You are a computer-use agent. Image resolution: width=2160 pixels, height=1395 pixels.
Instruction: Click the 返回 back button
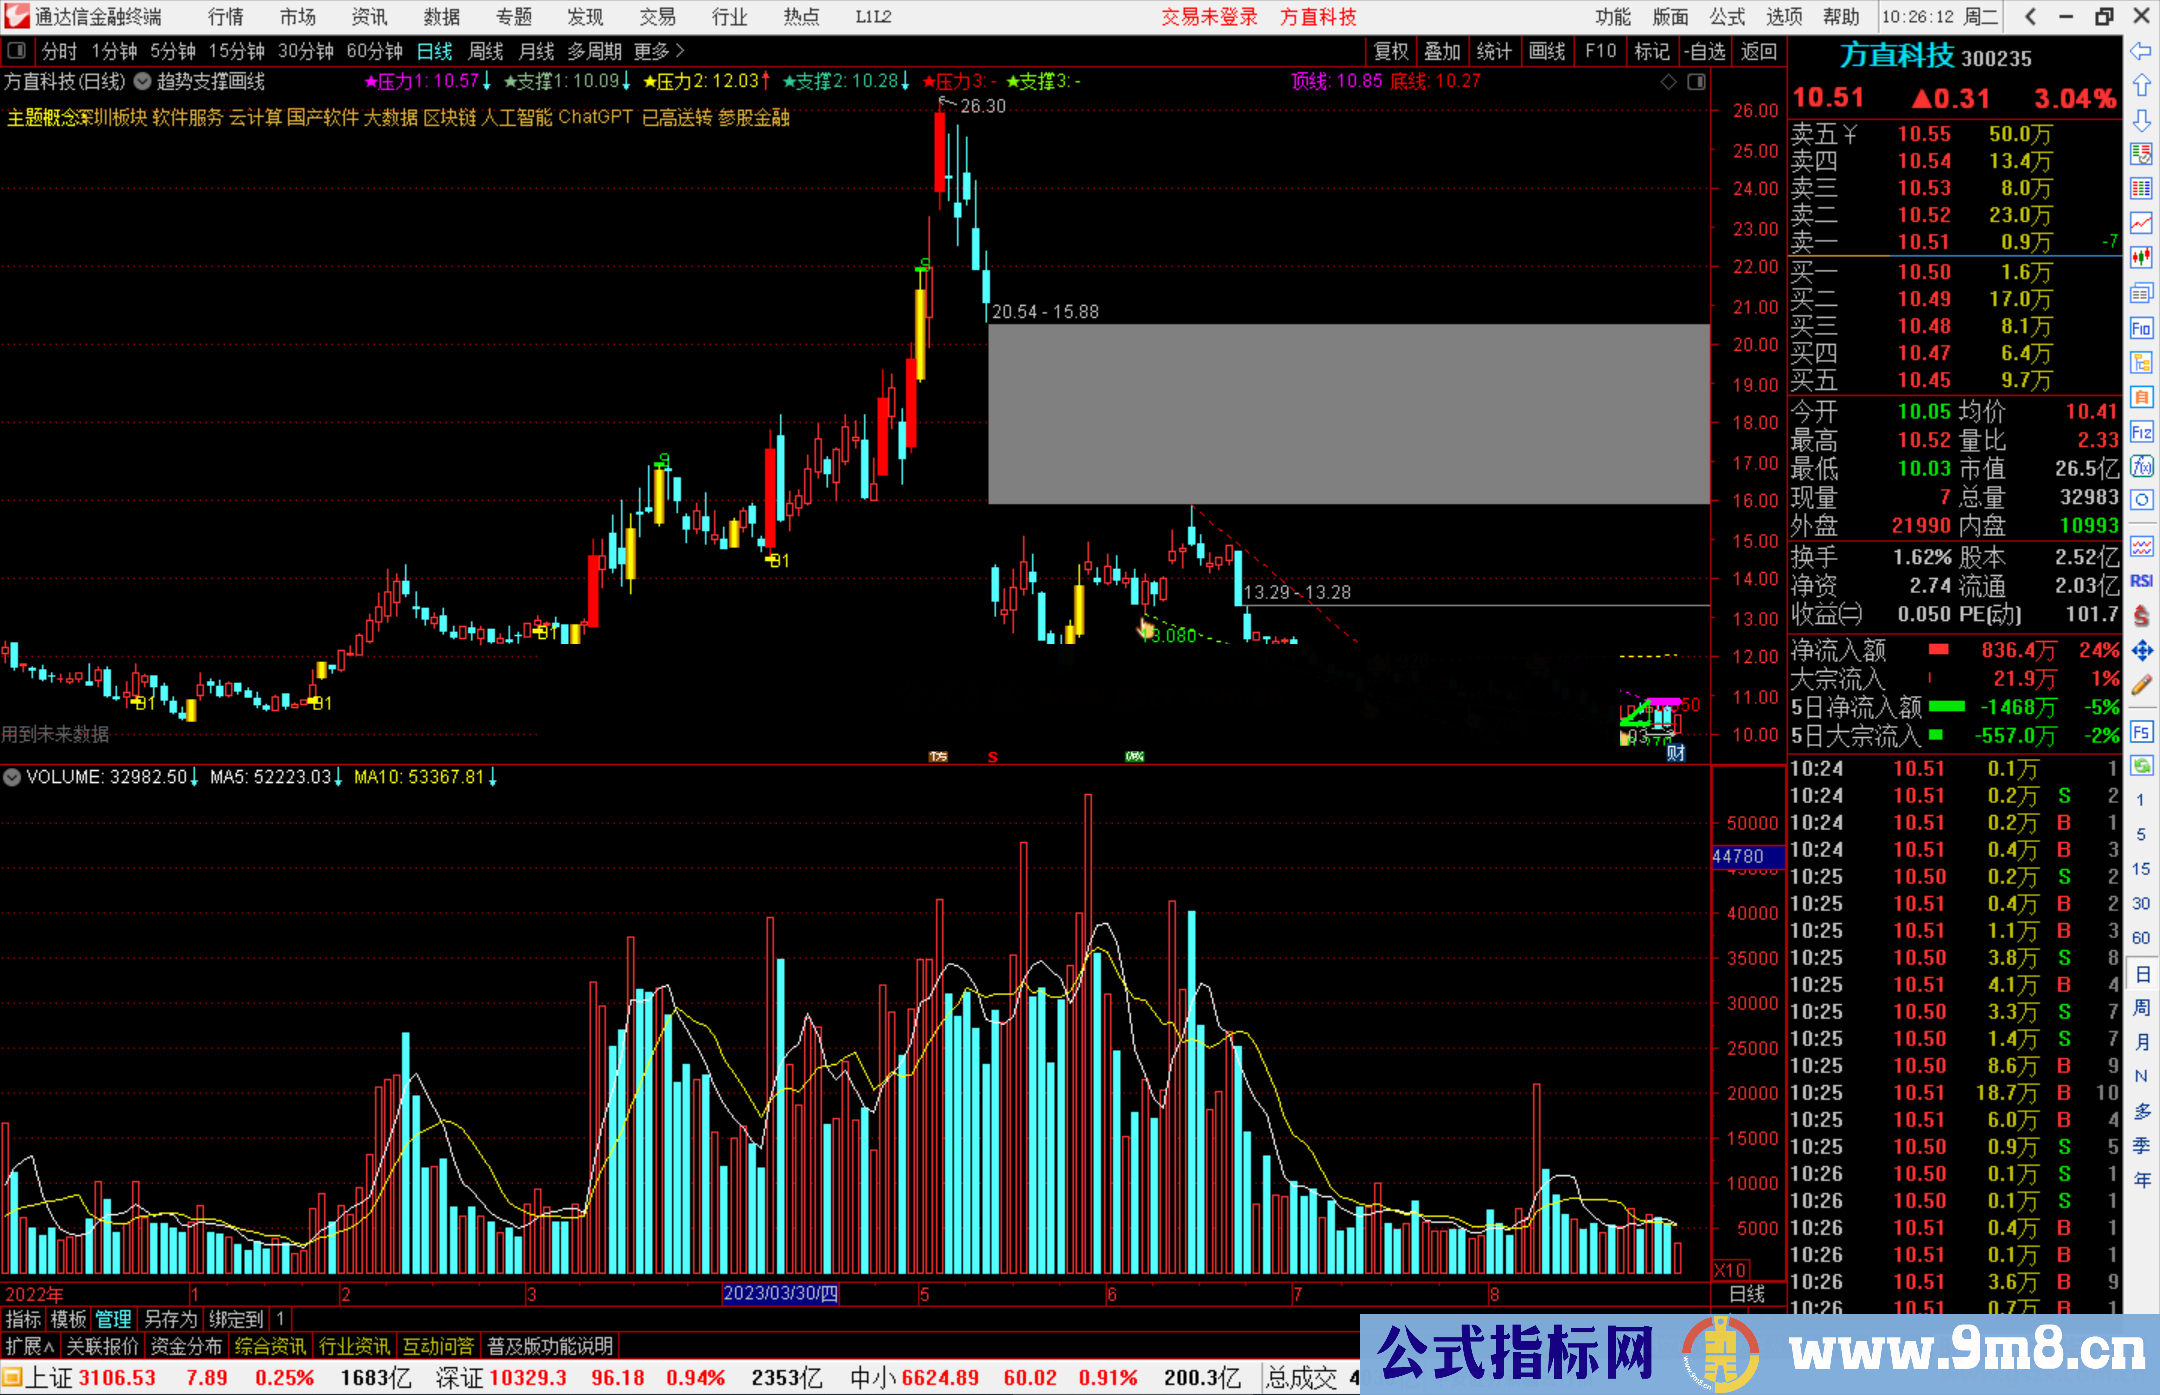click(x=1758, y=51)
